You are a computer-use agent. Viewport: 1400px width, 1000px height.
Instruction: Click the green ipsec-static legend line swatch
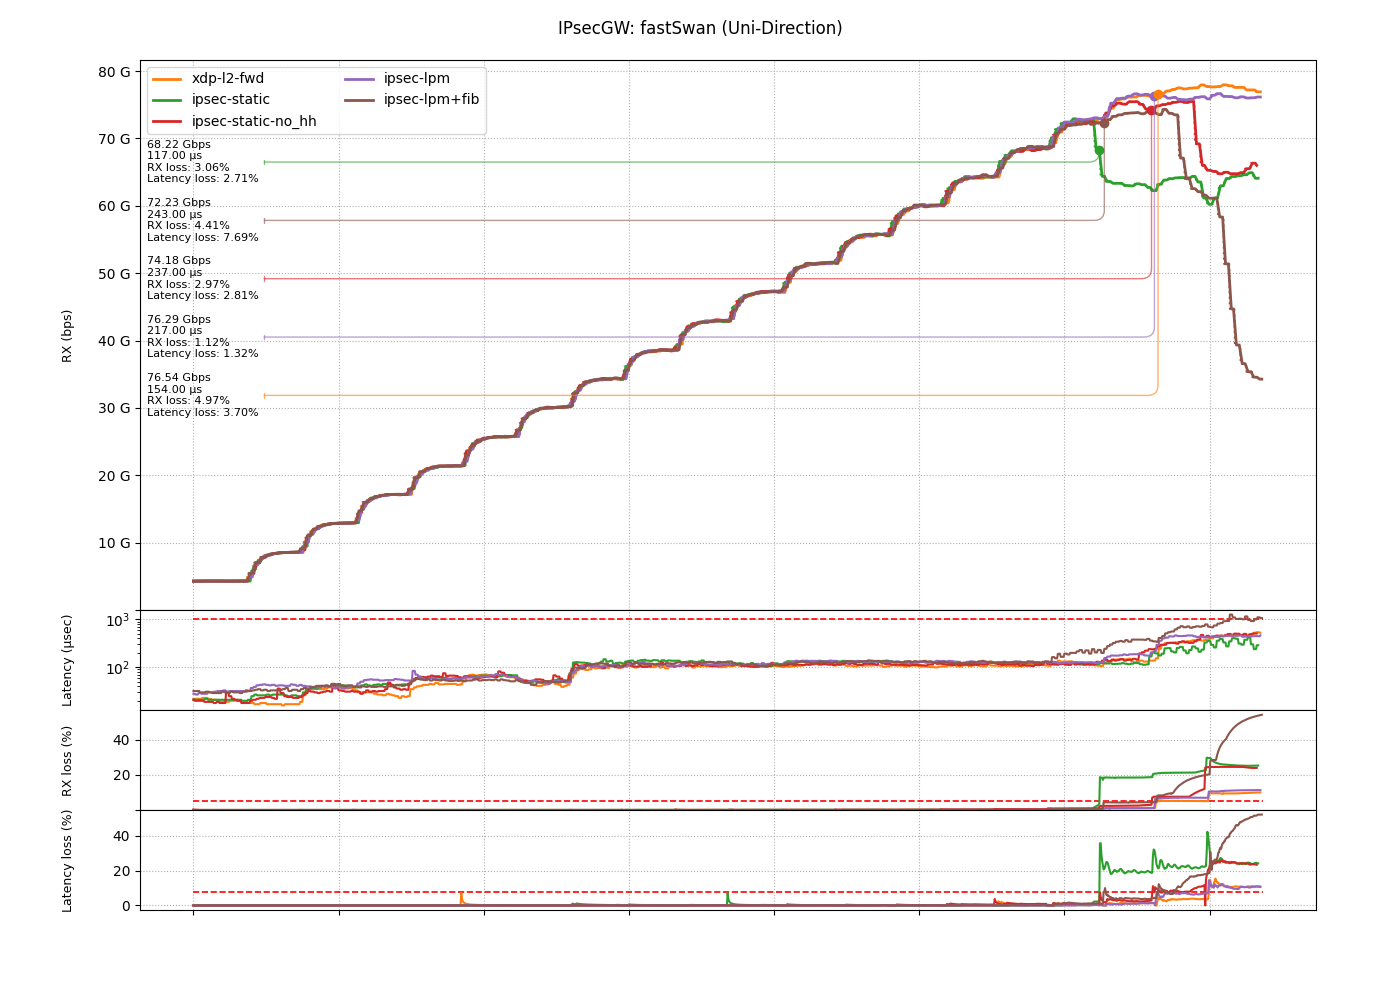coord(166,100)
